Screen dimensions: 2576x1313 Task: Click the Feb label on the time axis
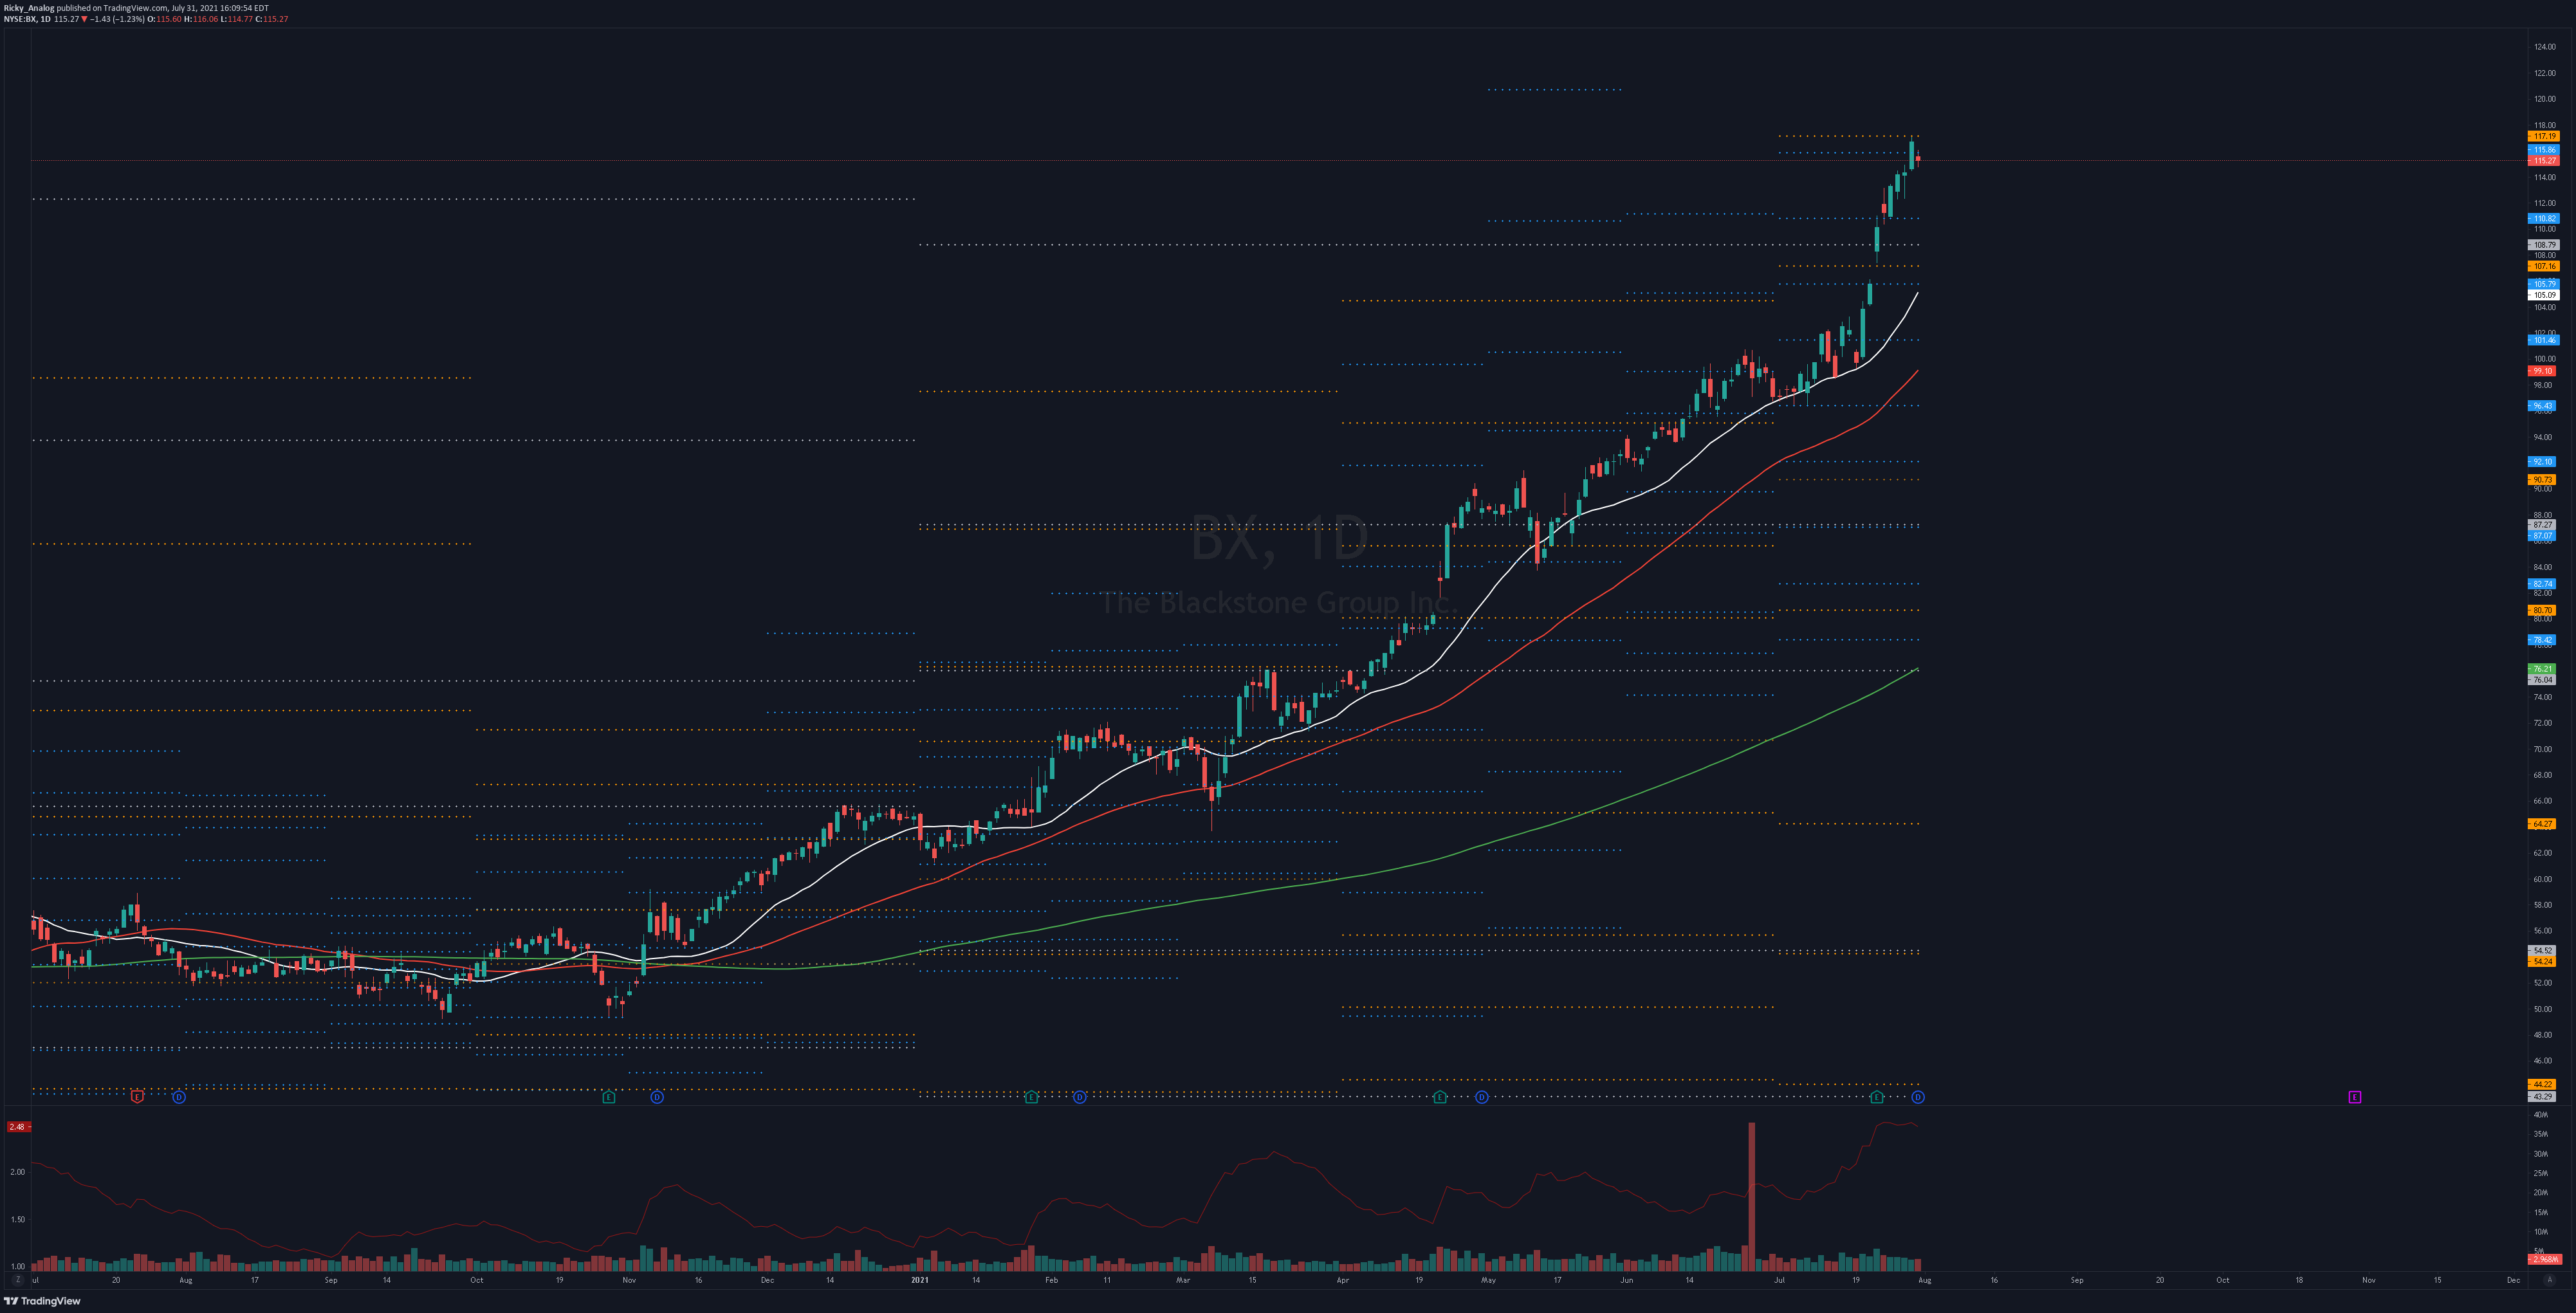(x=1051, y=1279)
